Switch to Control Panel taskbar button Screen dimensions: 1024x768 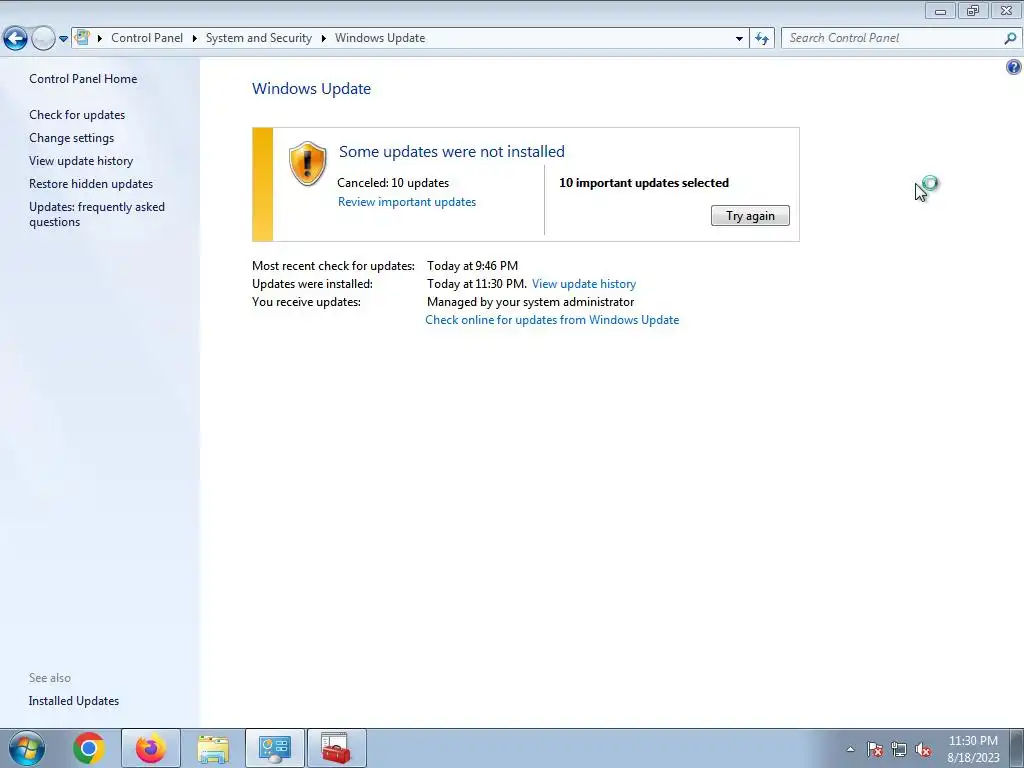(275, 748)
